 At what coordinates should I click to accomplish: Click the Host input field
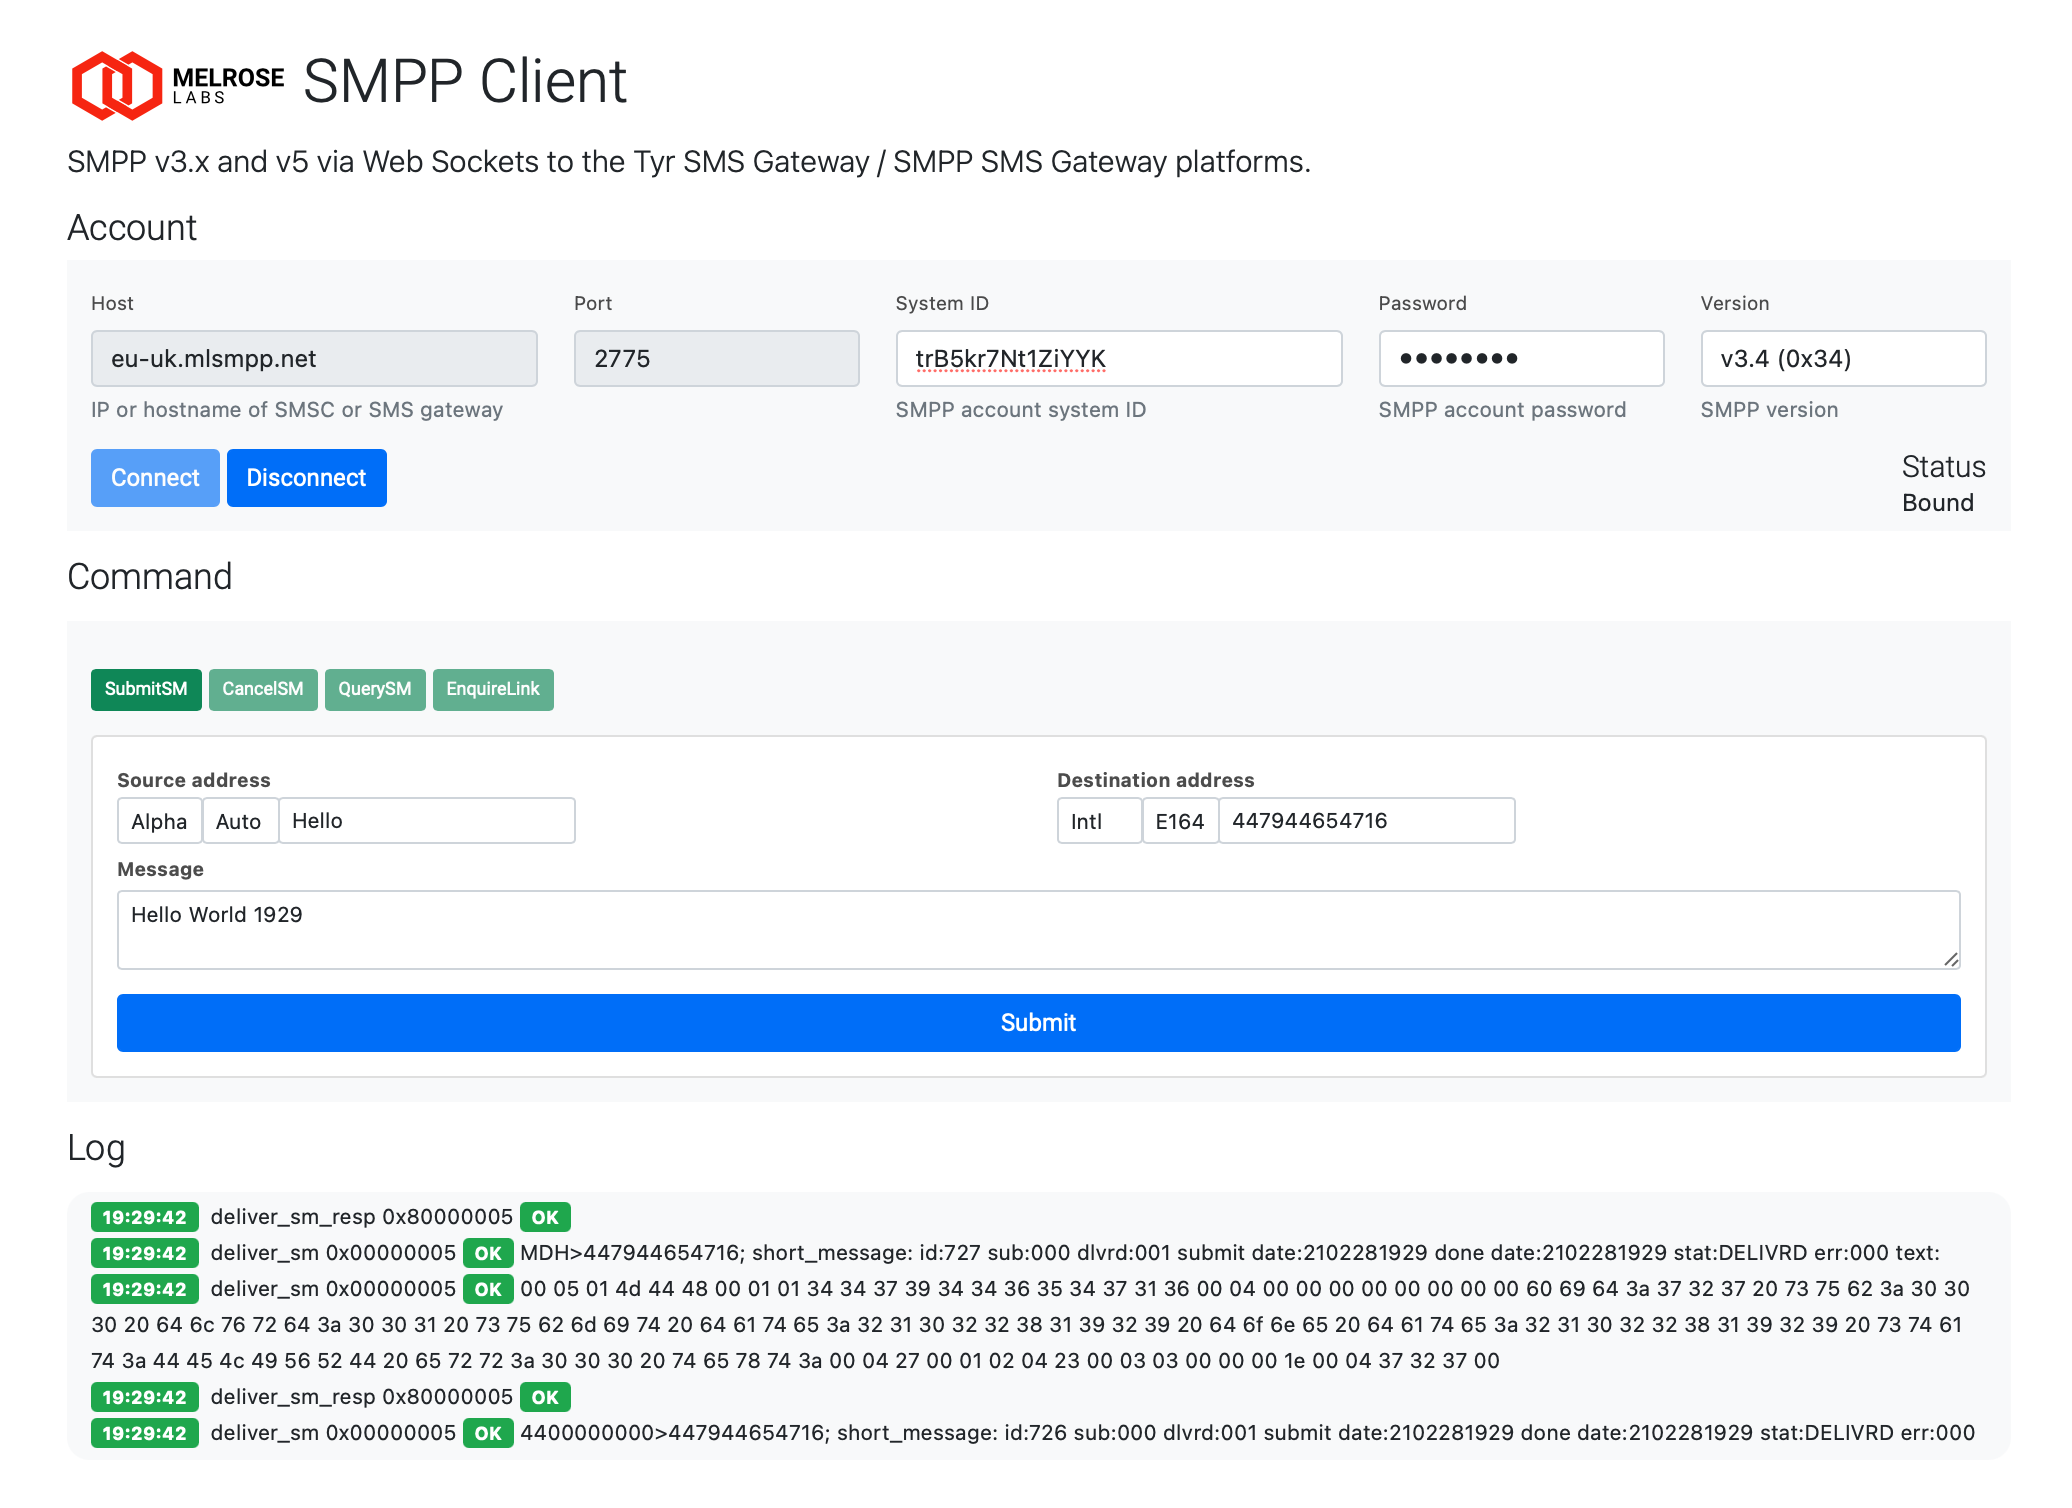(314, 359)
